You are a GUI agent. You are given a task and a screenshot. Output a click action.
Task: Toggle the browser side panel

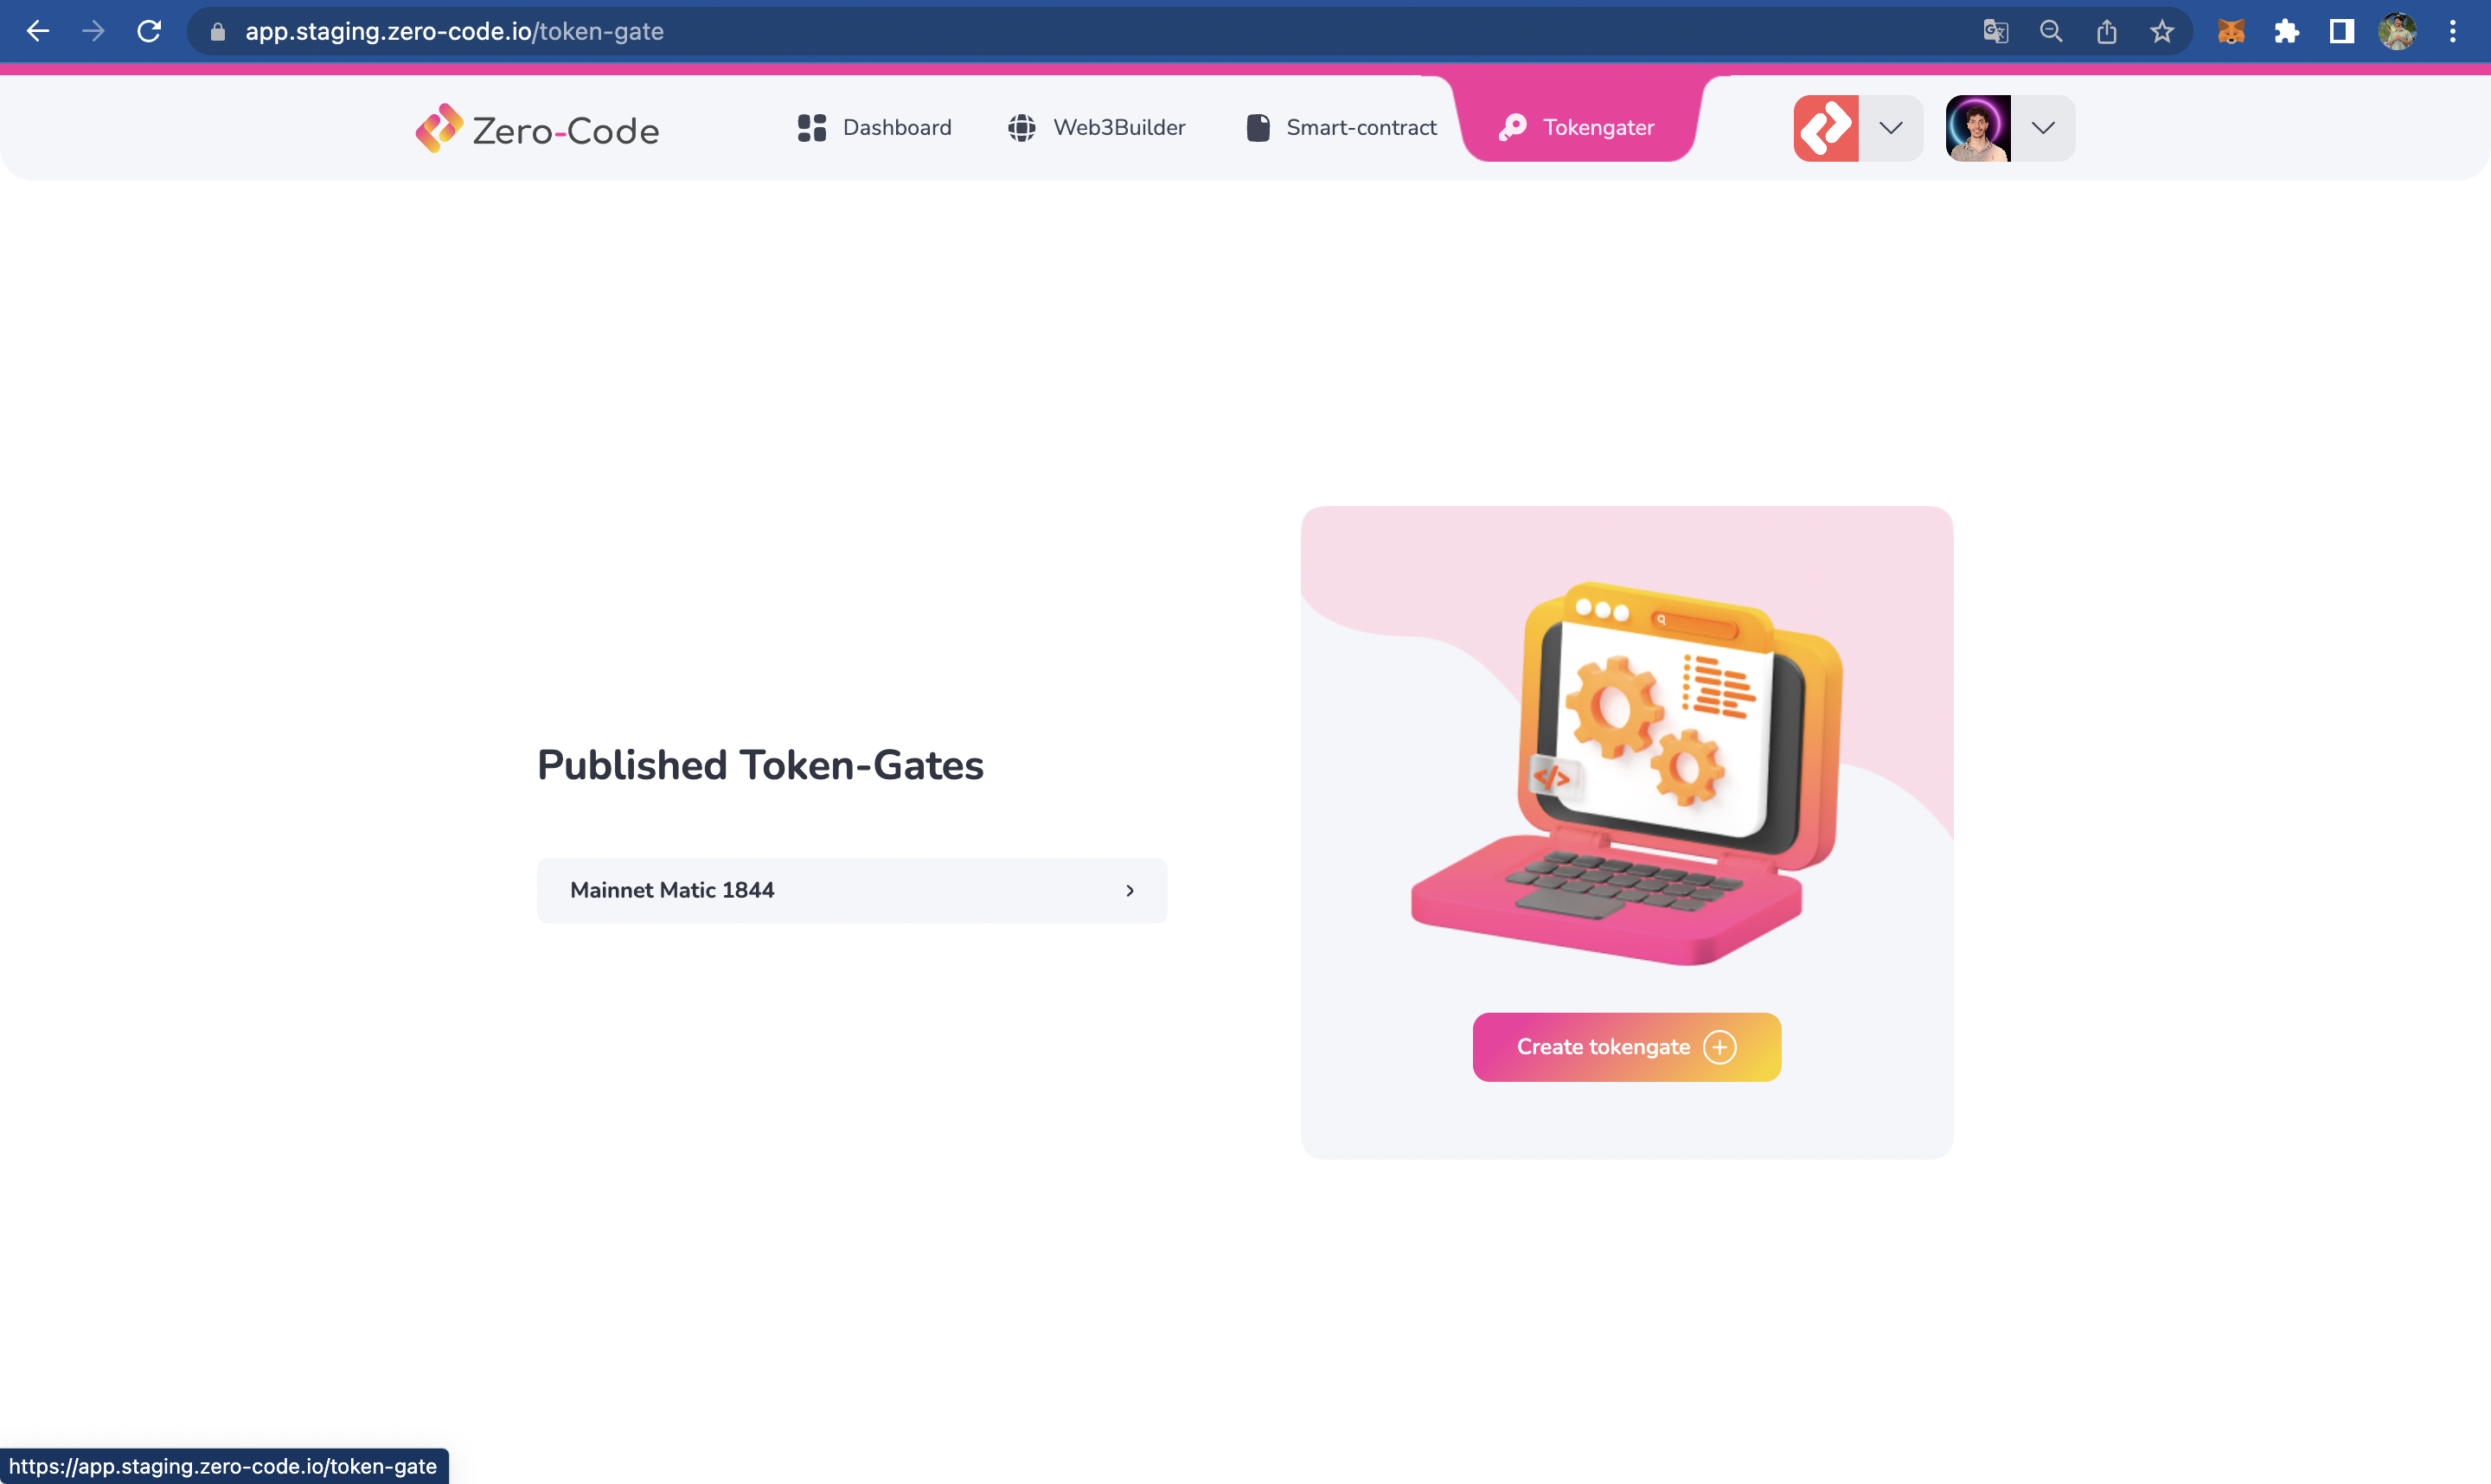point(2342,32)
